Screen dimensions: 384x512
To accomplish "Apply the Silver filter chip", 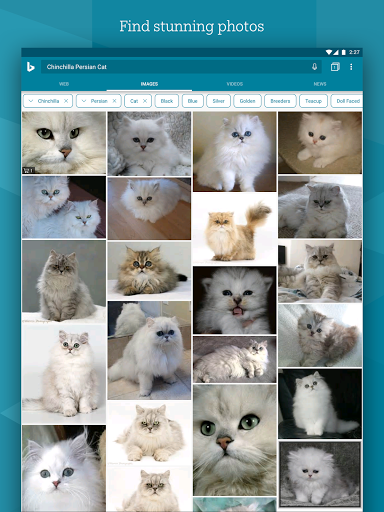I will coord(218,101).
